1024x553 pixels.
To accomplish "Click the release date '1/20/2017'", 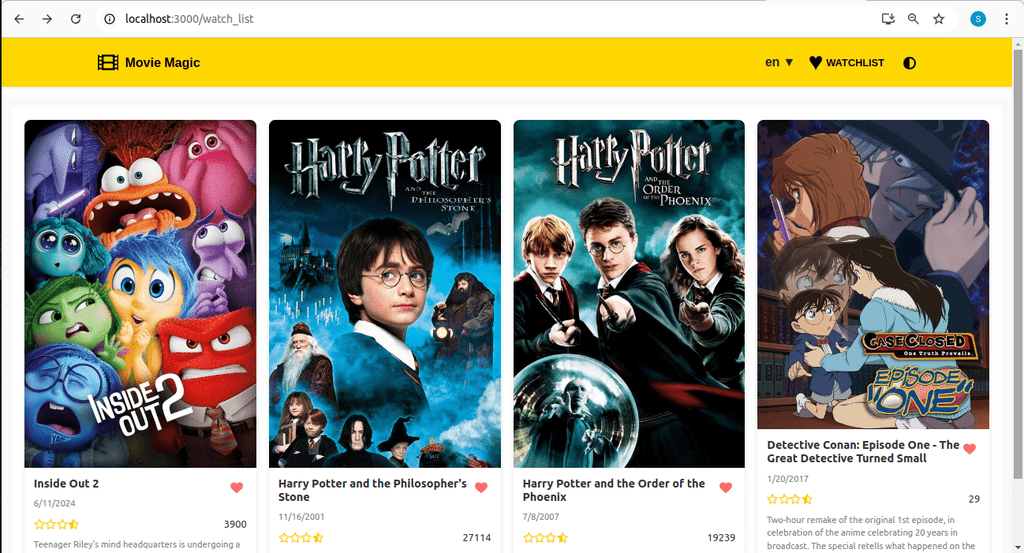I will click(788, 479).
